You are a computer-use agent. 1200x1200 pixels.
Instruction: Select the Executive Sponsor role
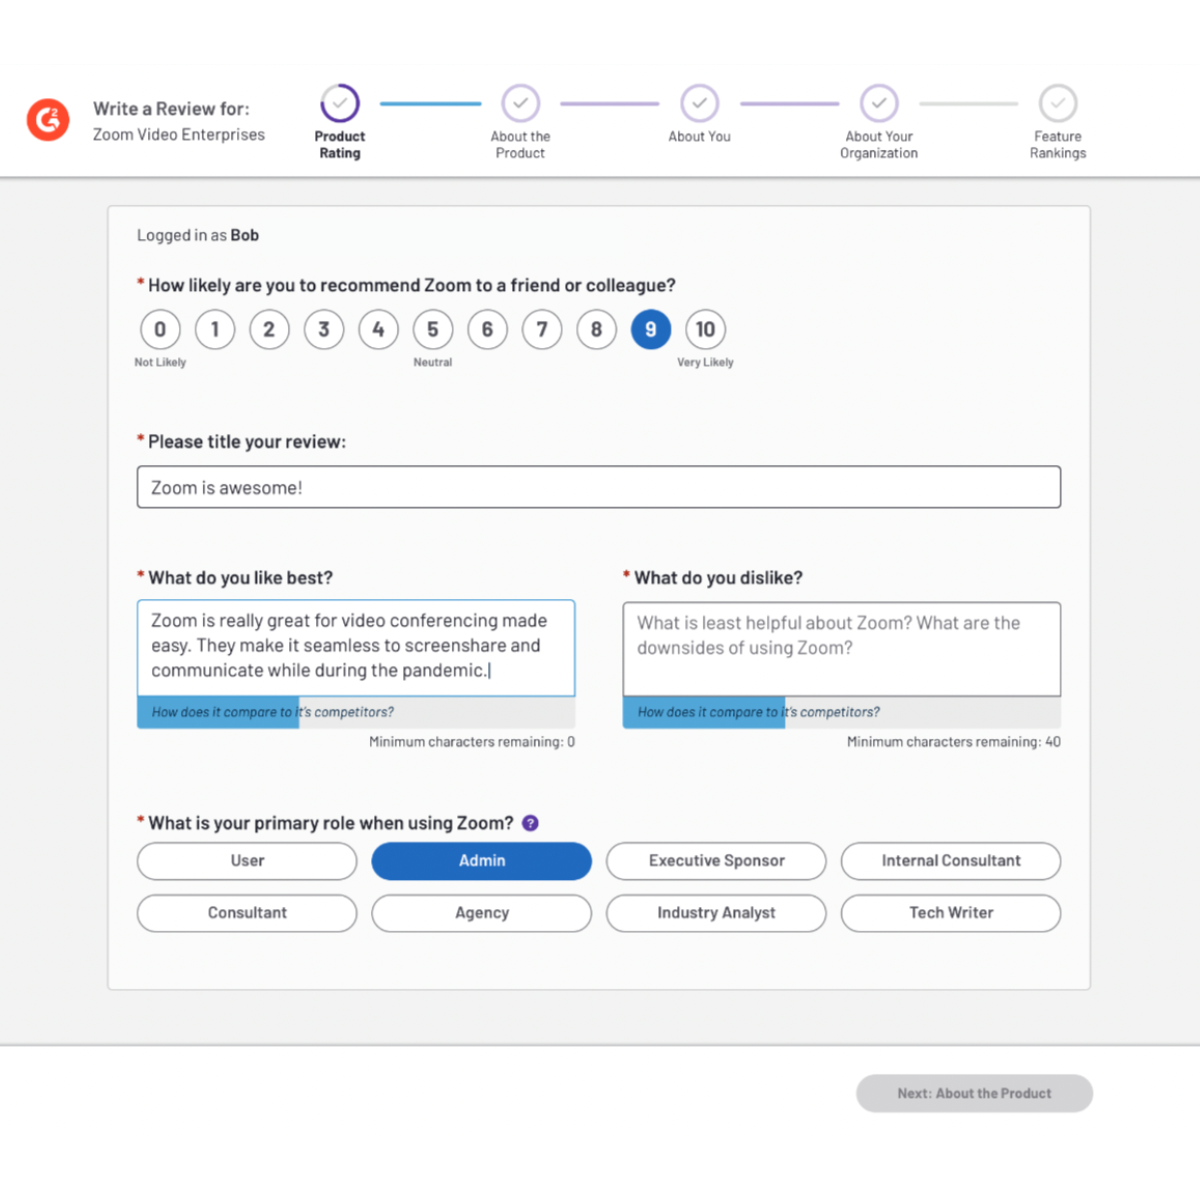[x=716, y=861]
